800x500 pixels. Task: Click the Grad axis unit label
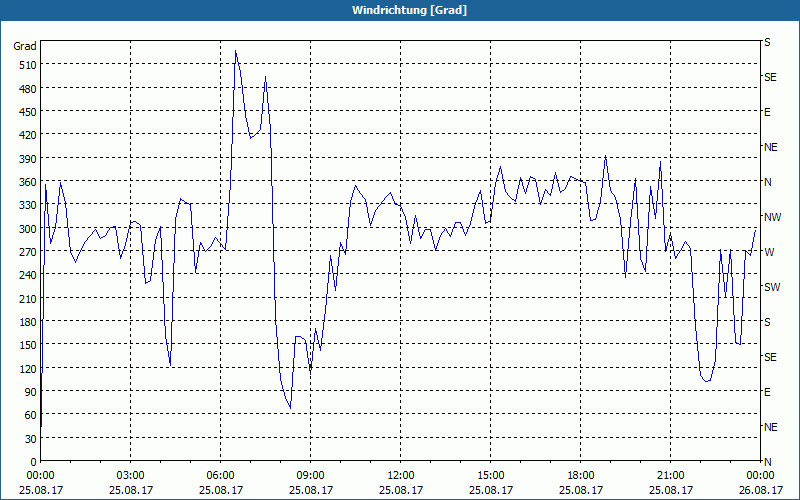(24, 46)
